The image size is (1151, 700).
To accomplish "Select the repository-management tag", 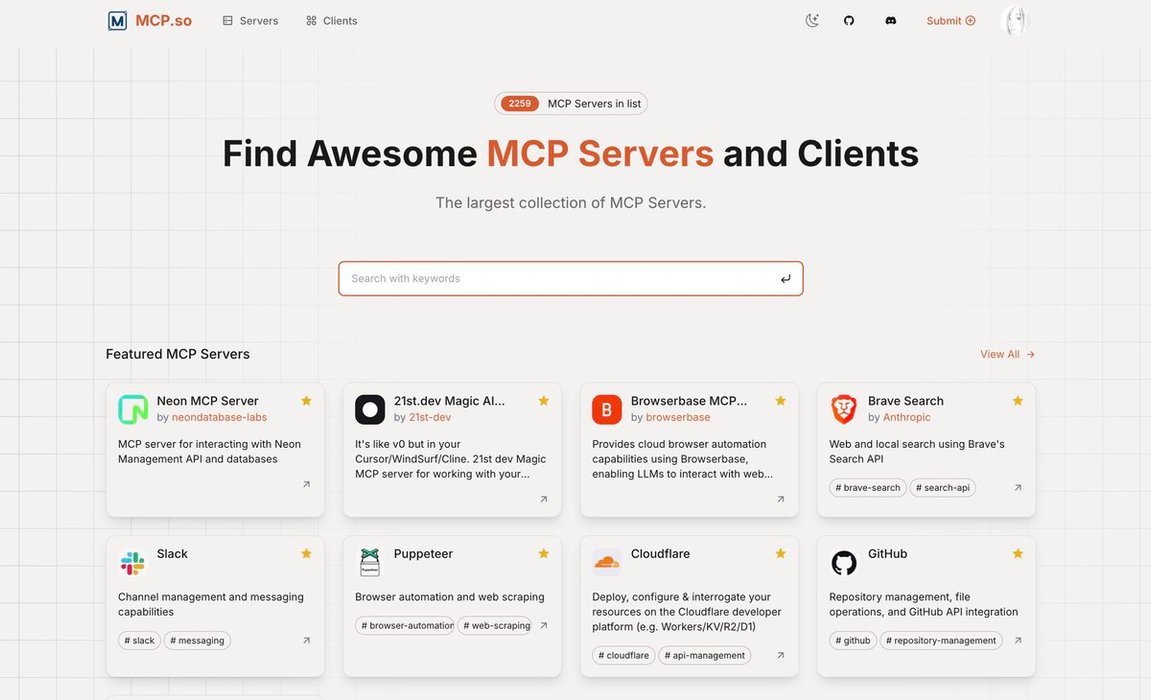I will click(940, 641).
